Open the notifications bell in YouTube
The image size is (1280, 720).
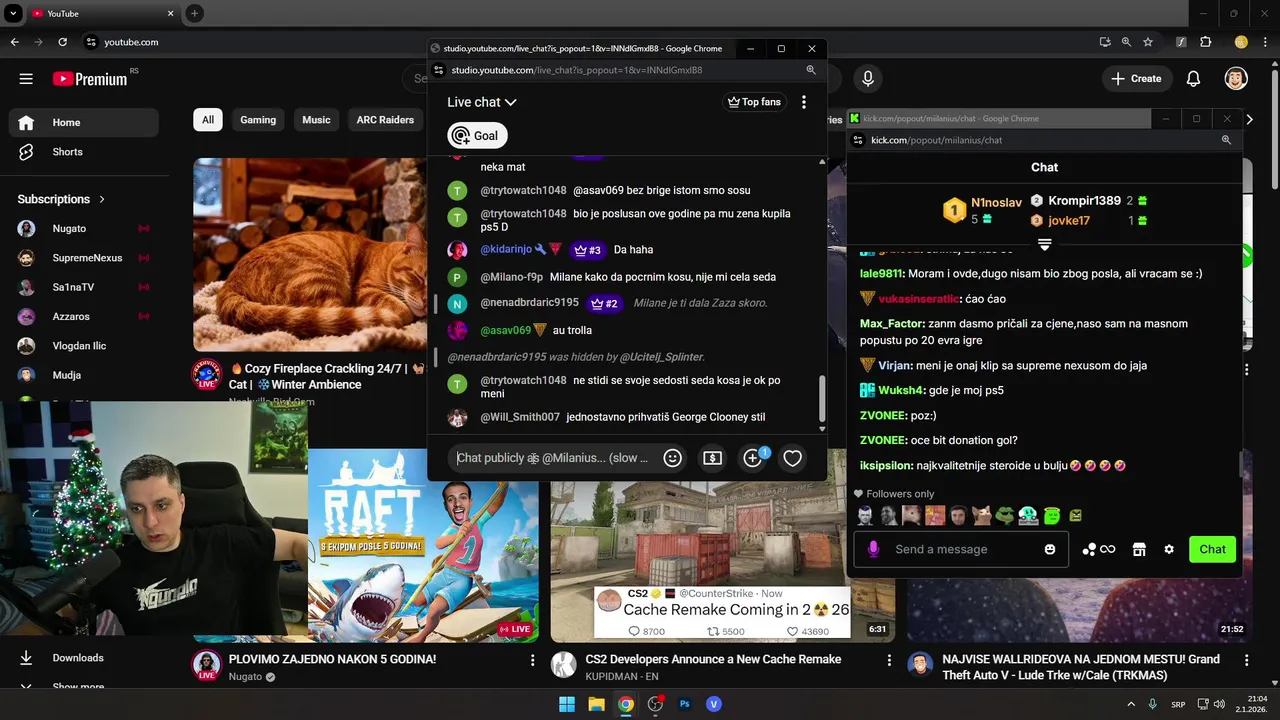coord(1193,78)
